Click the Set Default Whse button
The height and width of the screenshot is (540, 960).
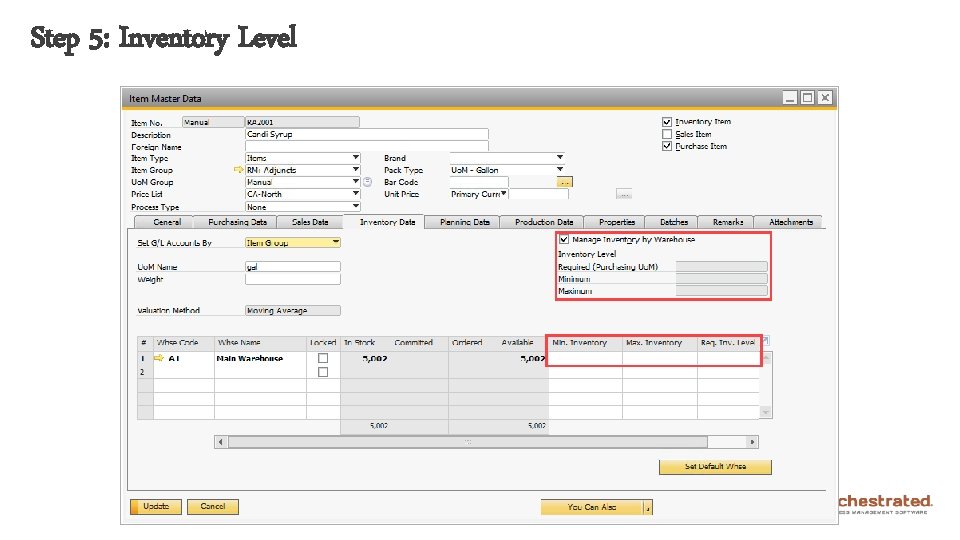pos(715,467)
